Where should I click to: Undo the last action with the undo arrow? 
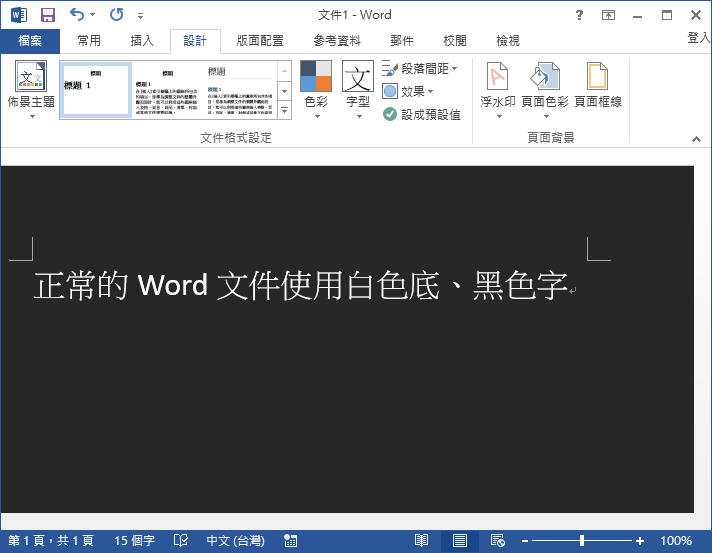tap(77, 15)
